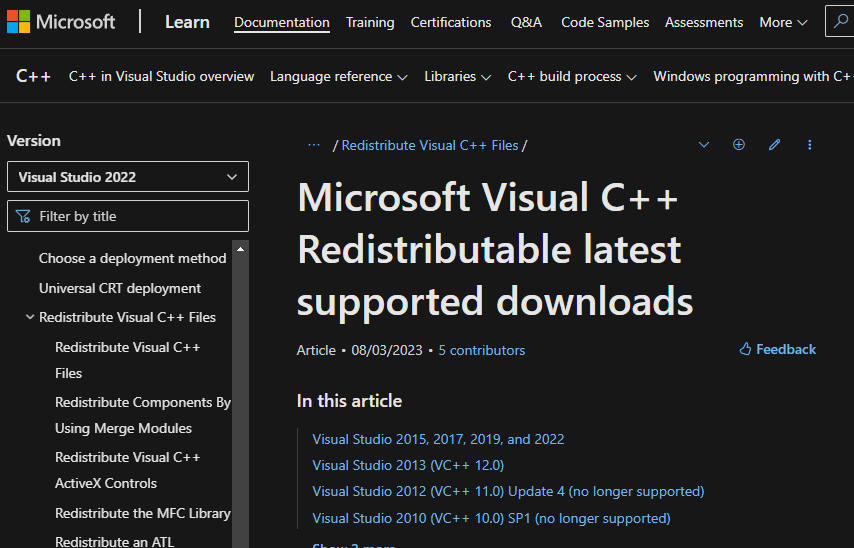Go to Visual Studio 2013 (VC++ 12.0) section
854x548 pixels.
(x=407, y=465)
